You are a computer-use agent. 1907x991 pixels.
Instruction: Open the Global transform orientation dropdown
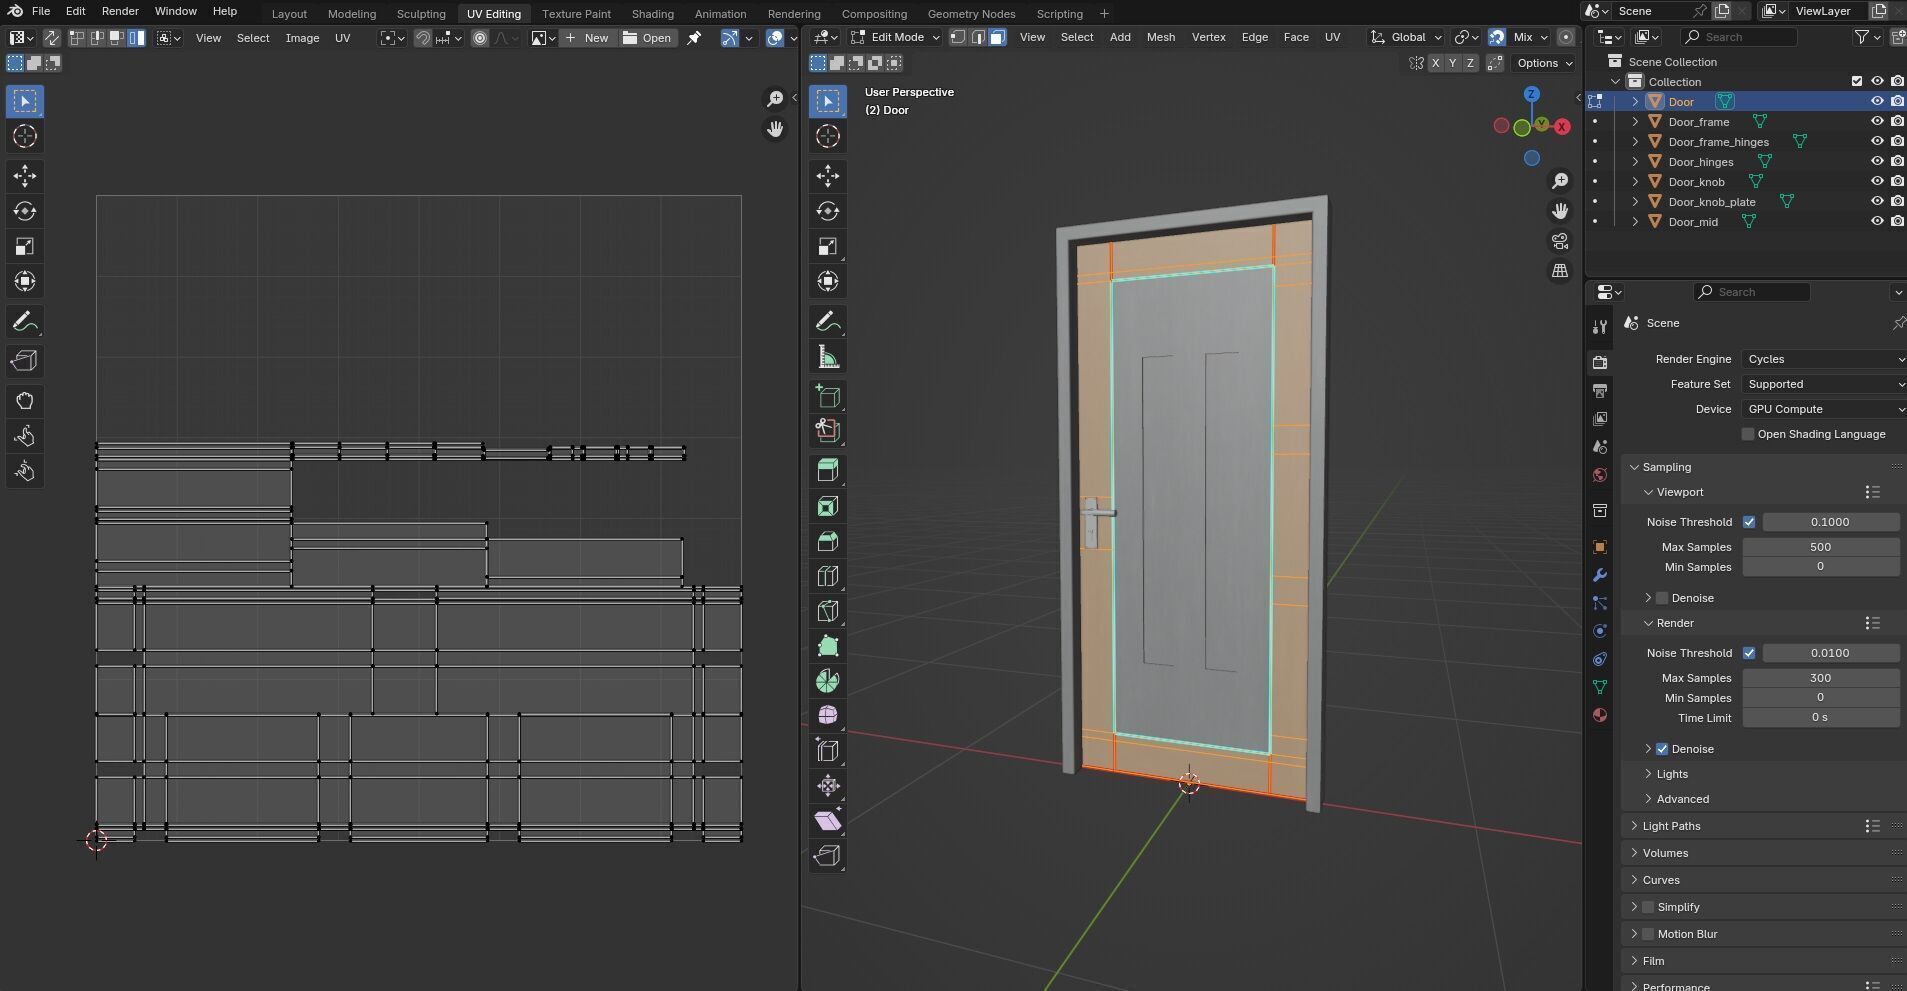pos(1407,37)
